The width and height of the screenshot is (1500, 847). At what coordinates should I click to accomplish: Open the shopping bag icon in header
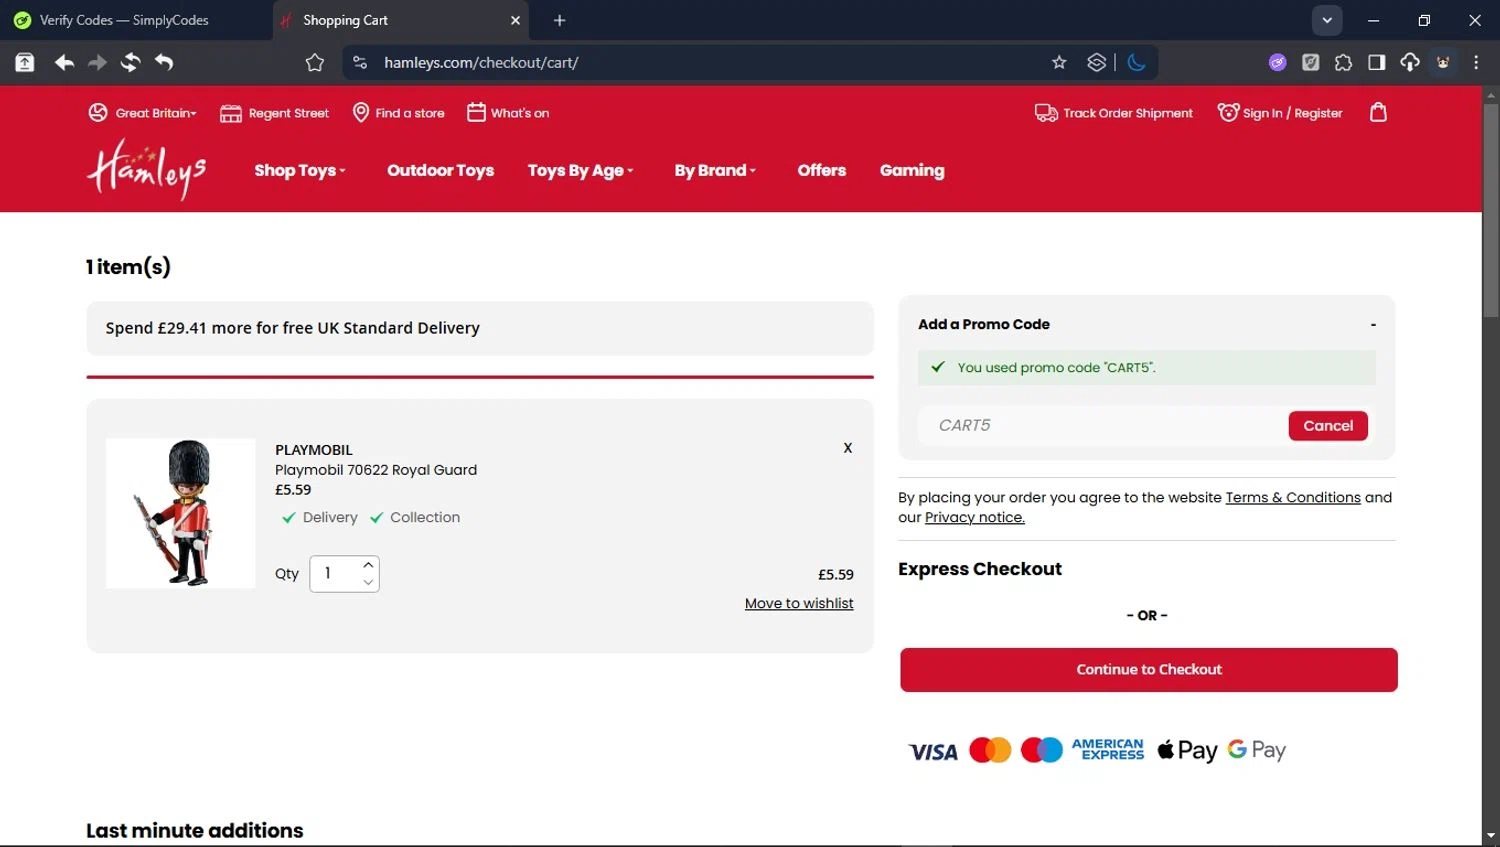coord(1378,112)
